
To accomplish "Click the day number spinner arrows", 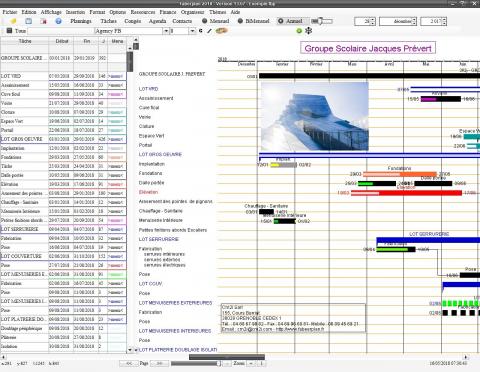I will click(x=373, y=21).
